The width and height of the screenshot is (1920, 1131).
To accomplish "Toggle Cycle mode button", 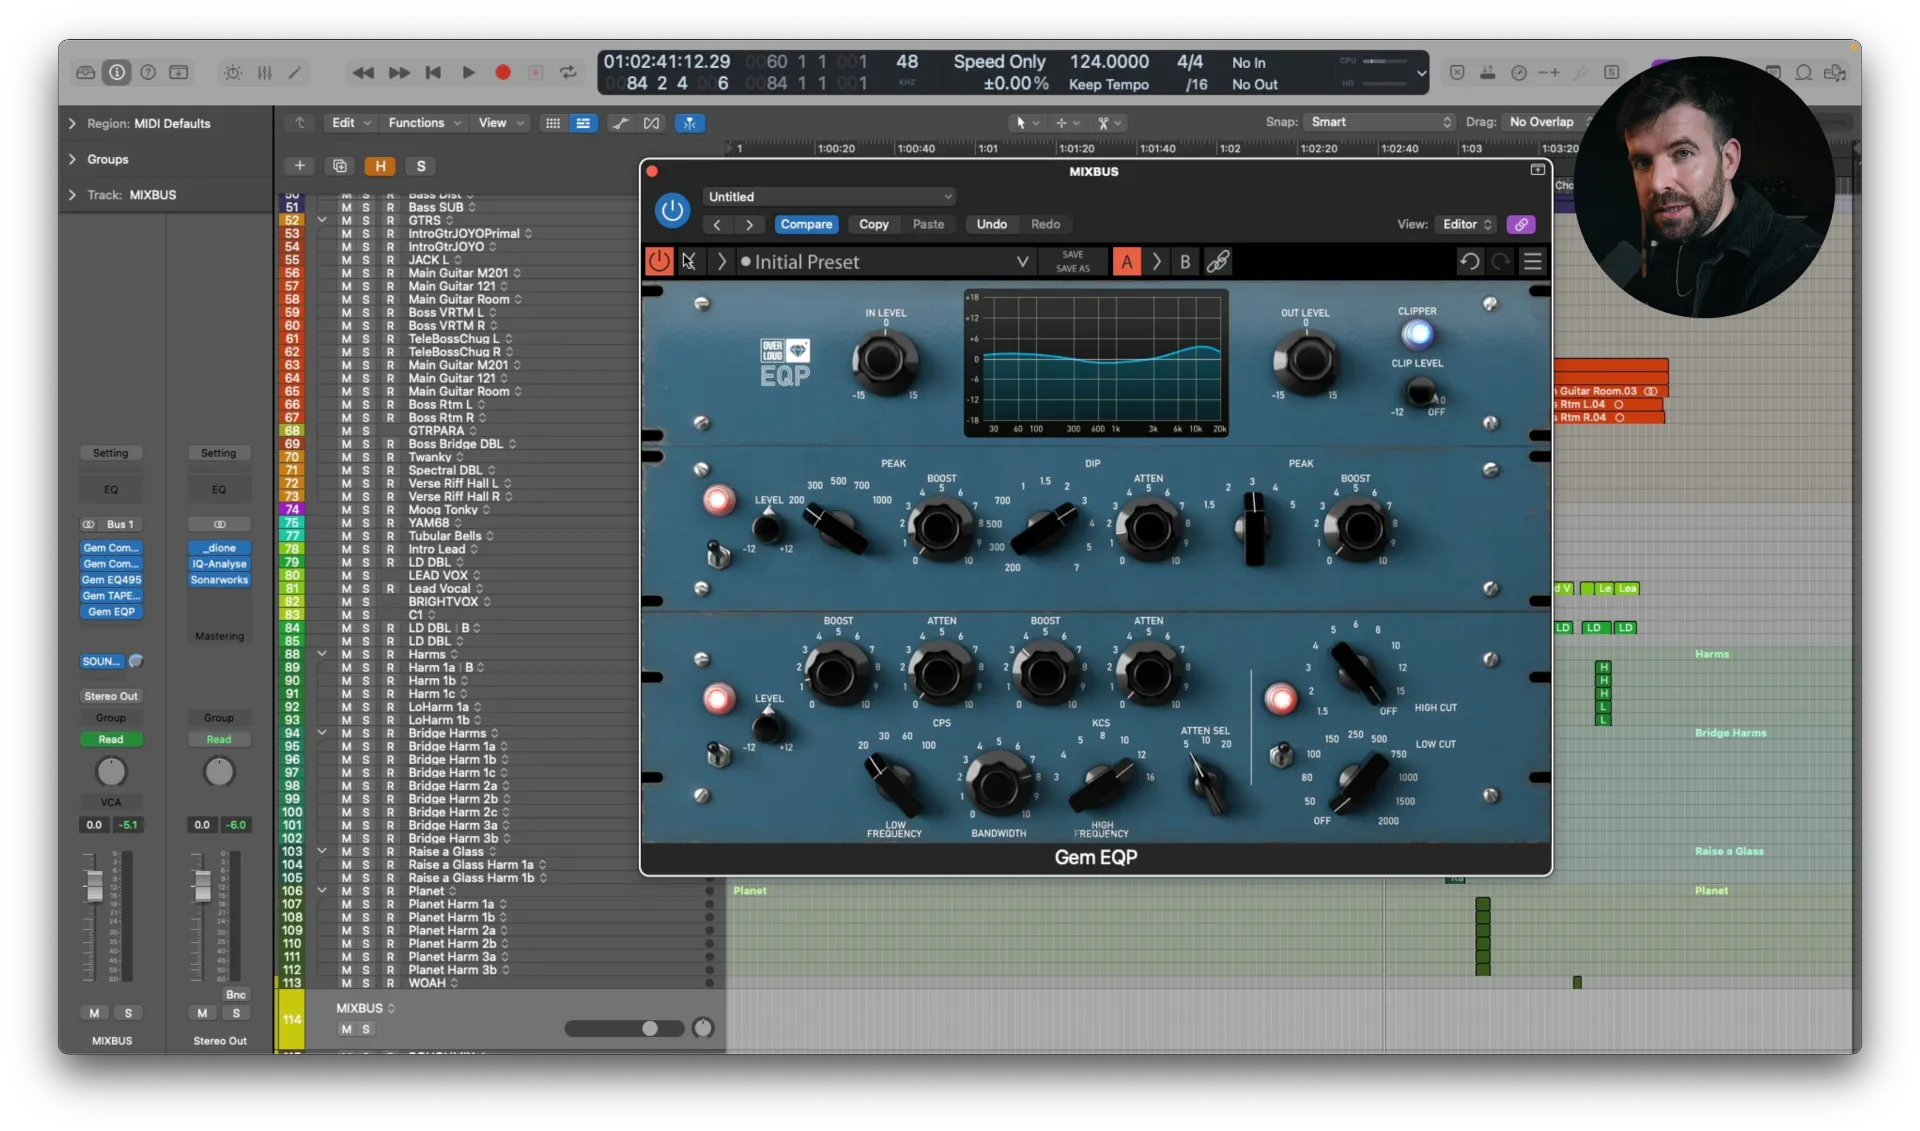I will [568, 72].
